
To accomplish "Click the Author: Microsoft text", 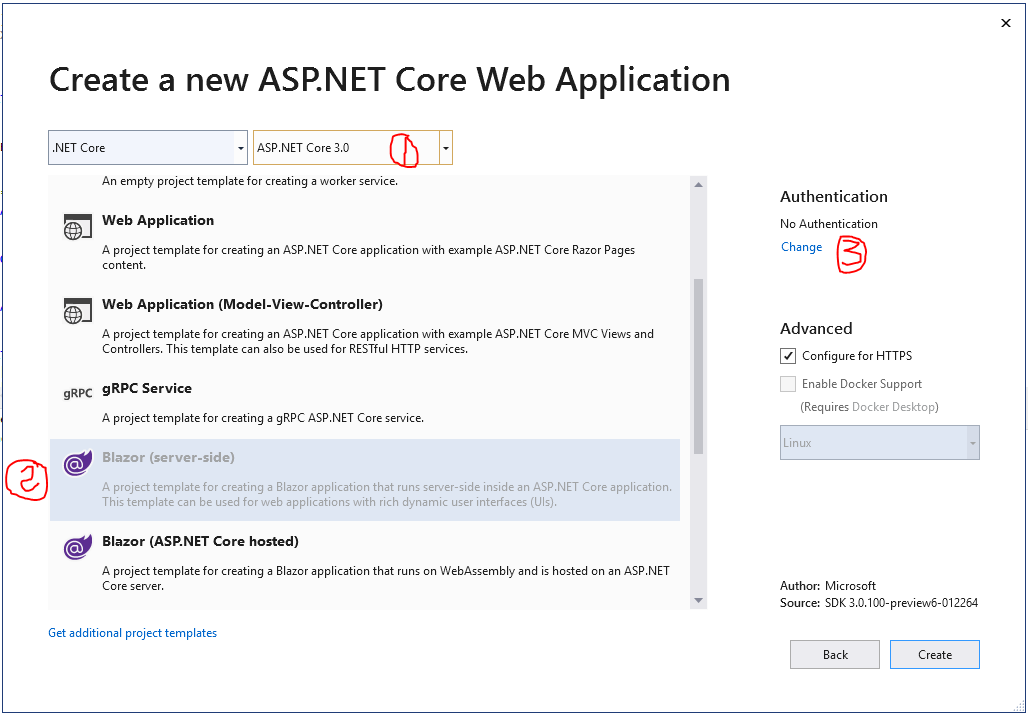I will pos(827,585).
